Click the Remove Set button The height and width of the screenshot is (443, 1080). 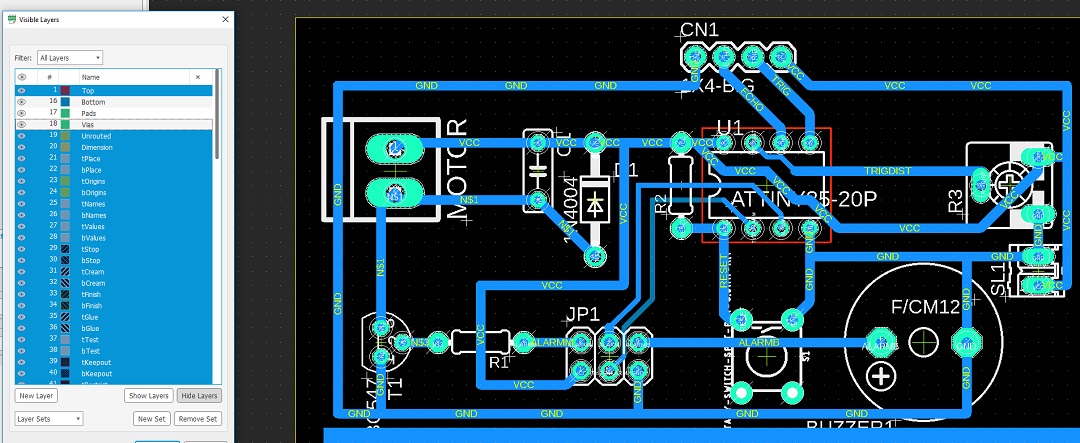[x=198, y=418]
